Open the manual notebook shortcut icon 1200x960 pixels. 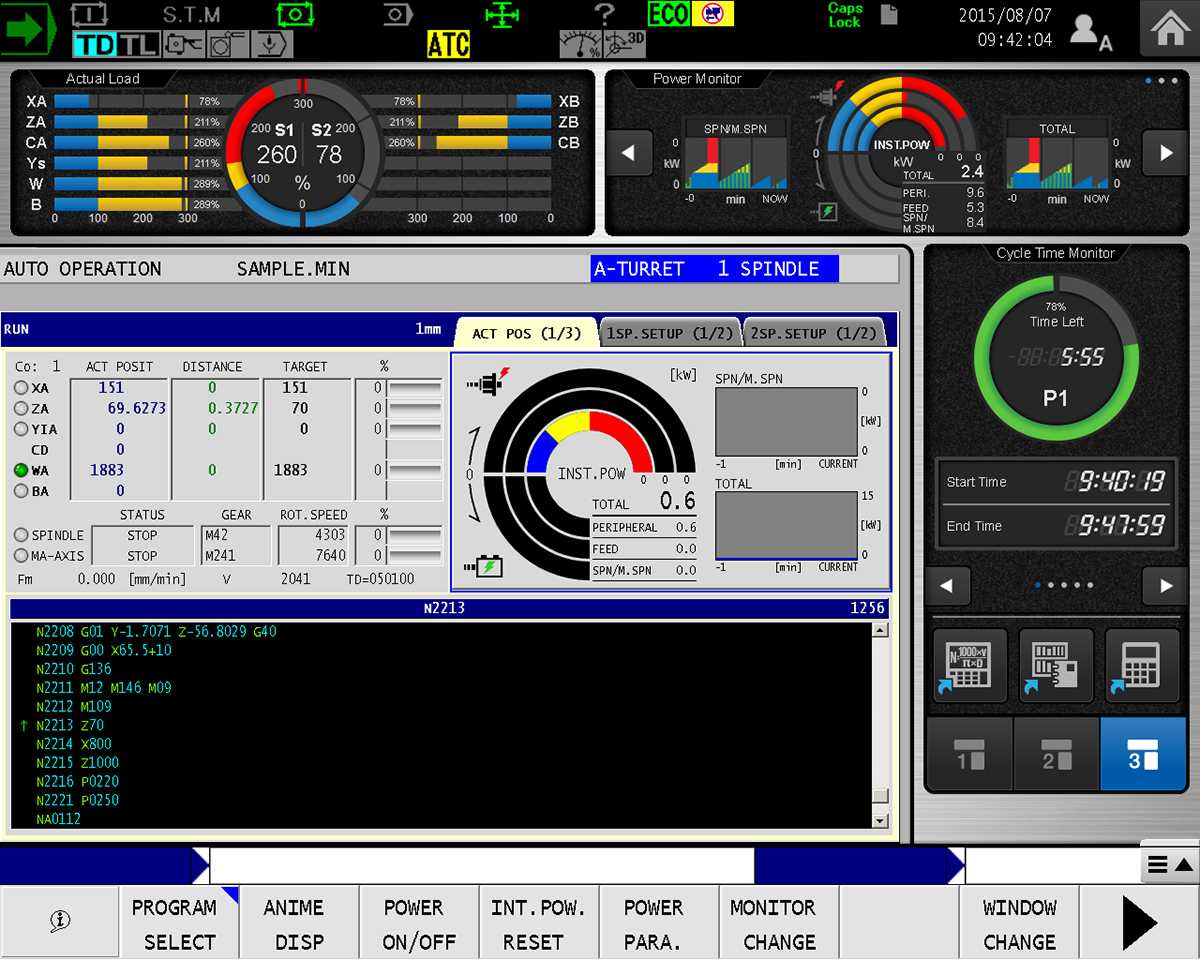click(x=1055, y=665)
